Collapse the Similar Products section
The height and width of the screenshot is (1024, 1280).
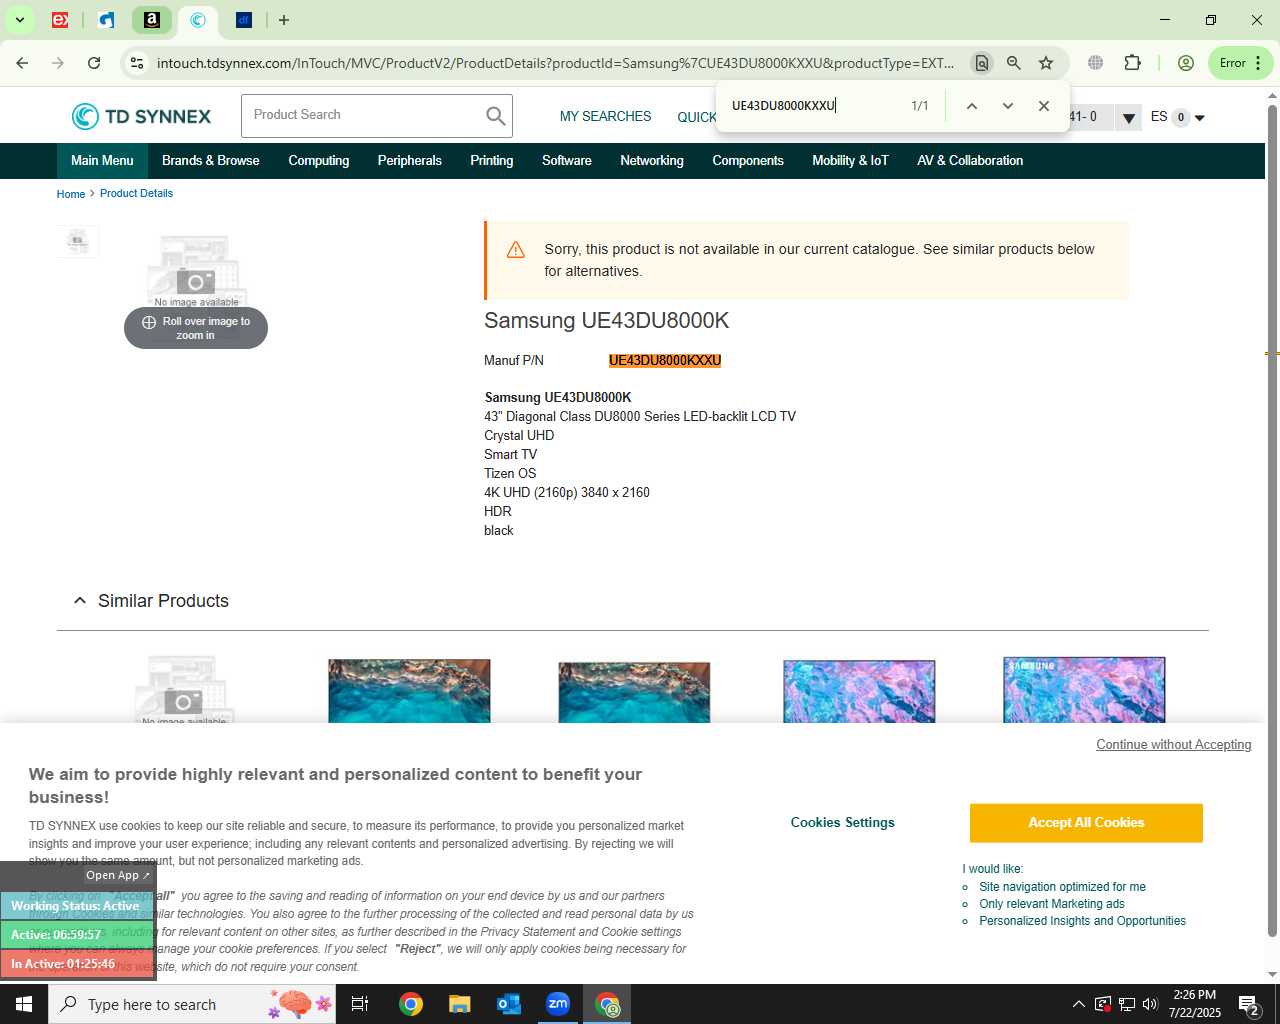point(80,601)
